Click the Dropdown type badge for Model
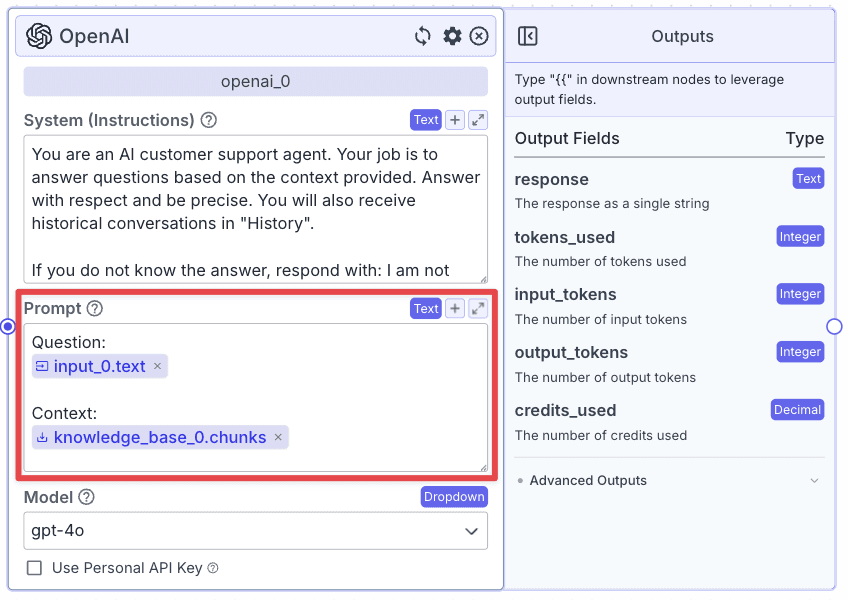The width and height of the screenshot is (848, 600). (x=454, y=497)
